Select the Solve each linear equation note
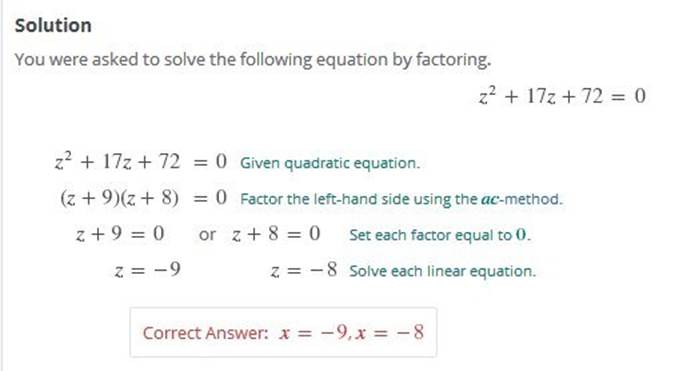This screenshot has height=371, width=675. click(x=443, y=271)
